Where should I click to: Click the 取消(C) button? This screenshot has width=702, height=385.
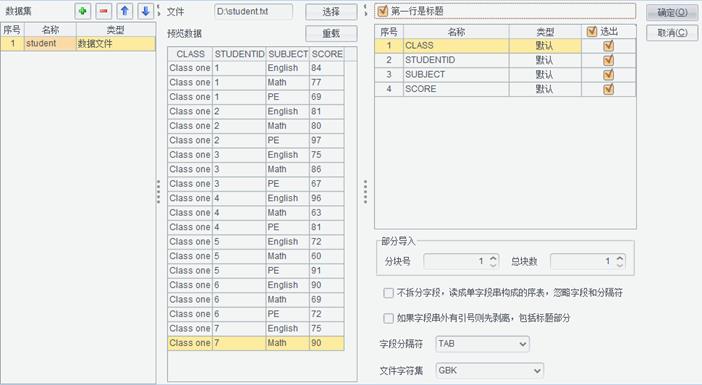(672, 33)
